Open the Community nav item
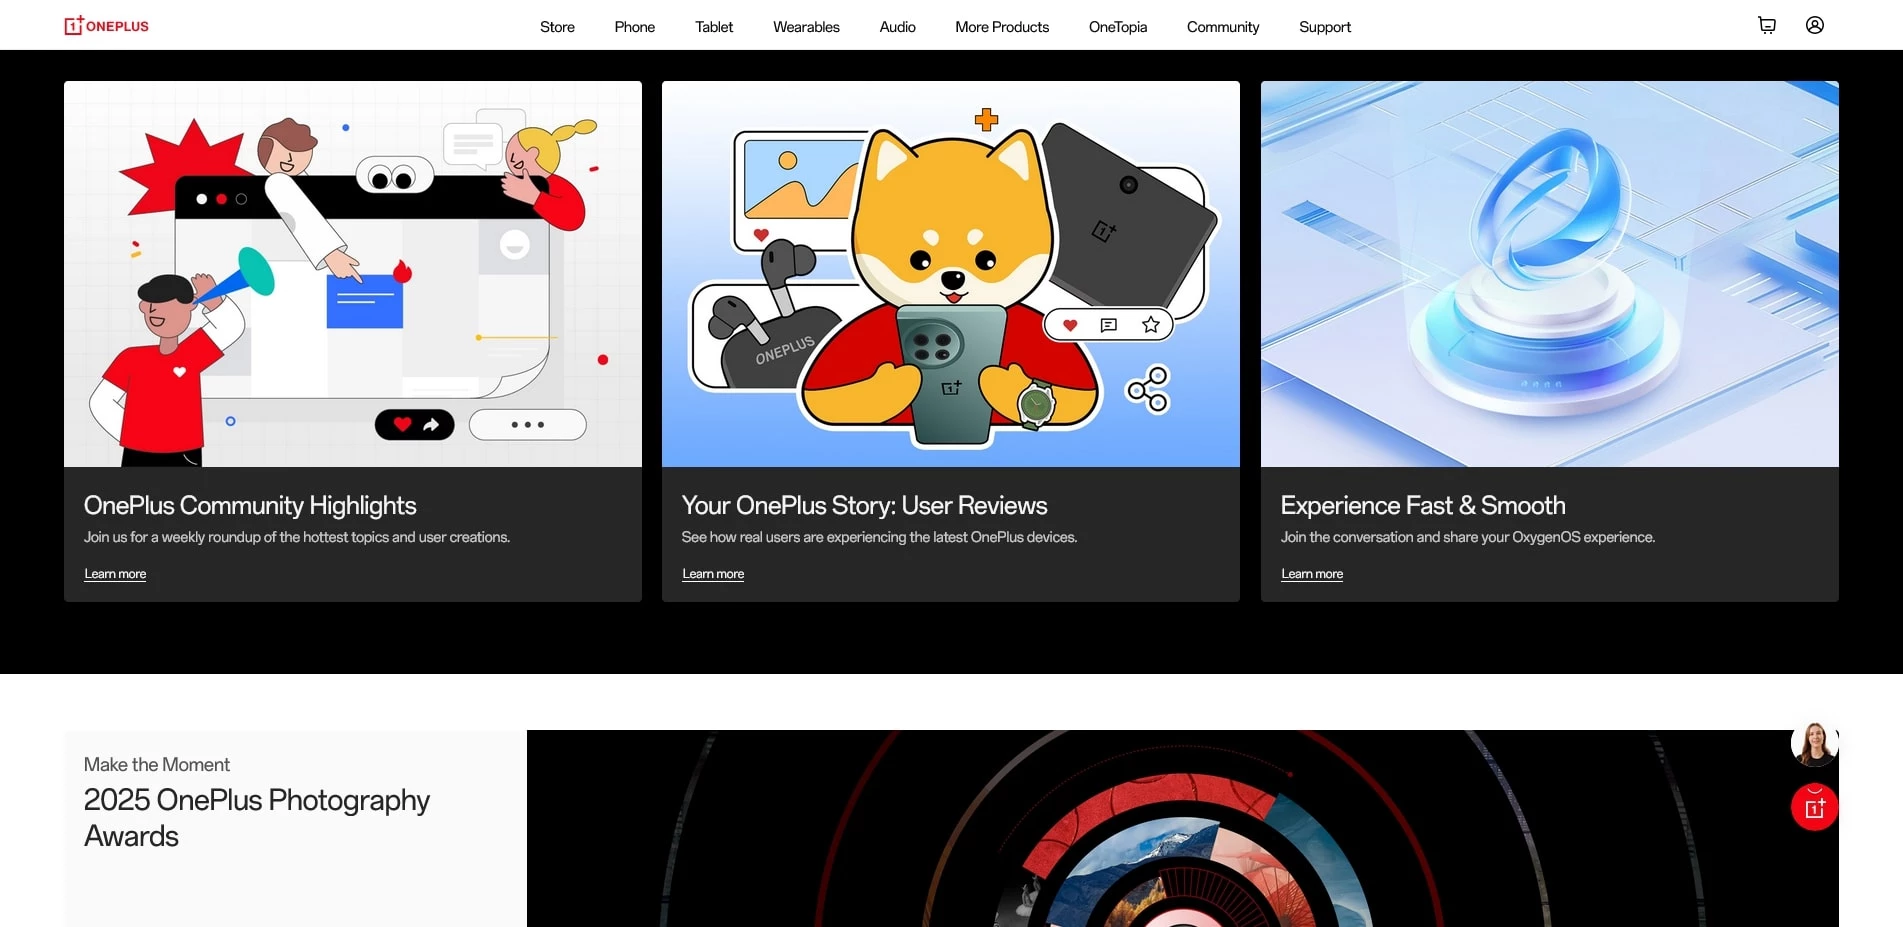This screenshot has width=1903, height=927. [1222, 27]
